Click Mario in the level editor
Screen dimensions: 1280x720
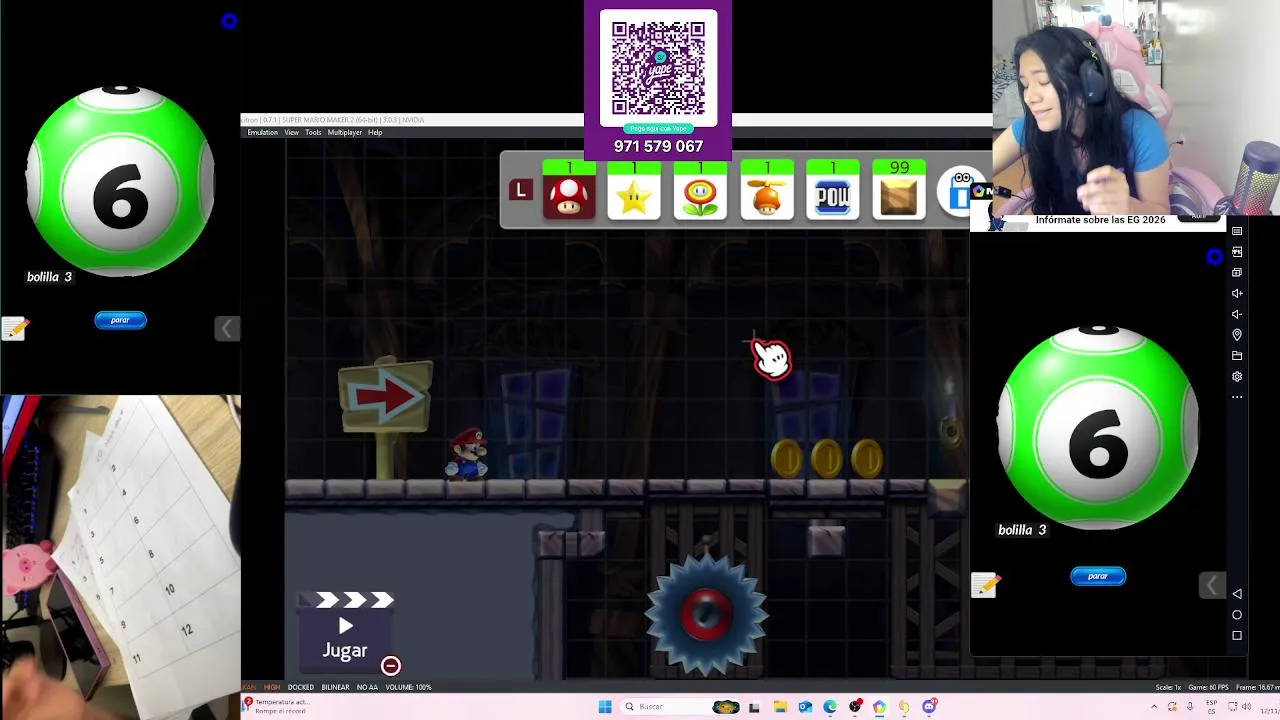tap(467, 455)
